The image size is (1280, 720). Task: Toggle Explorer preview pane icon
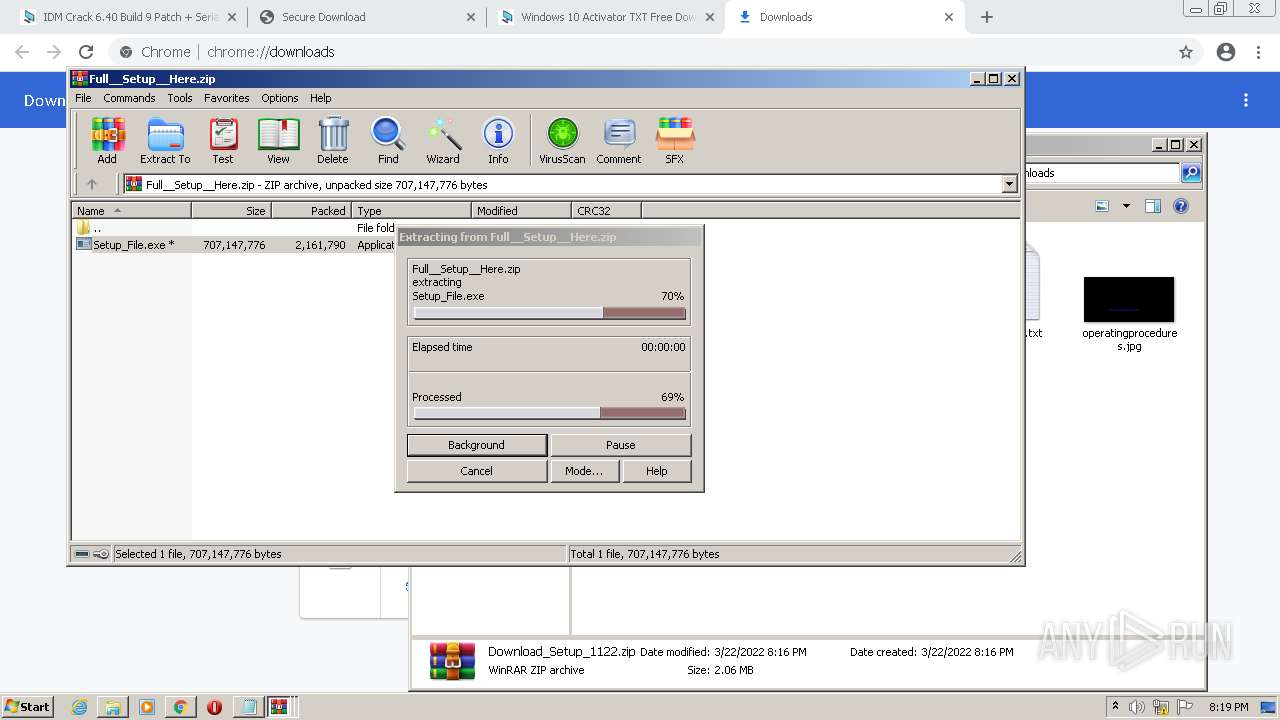coord(1153,206)
